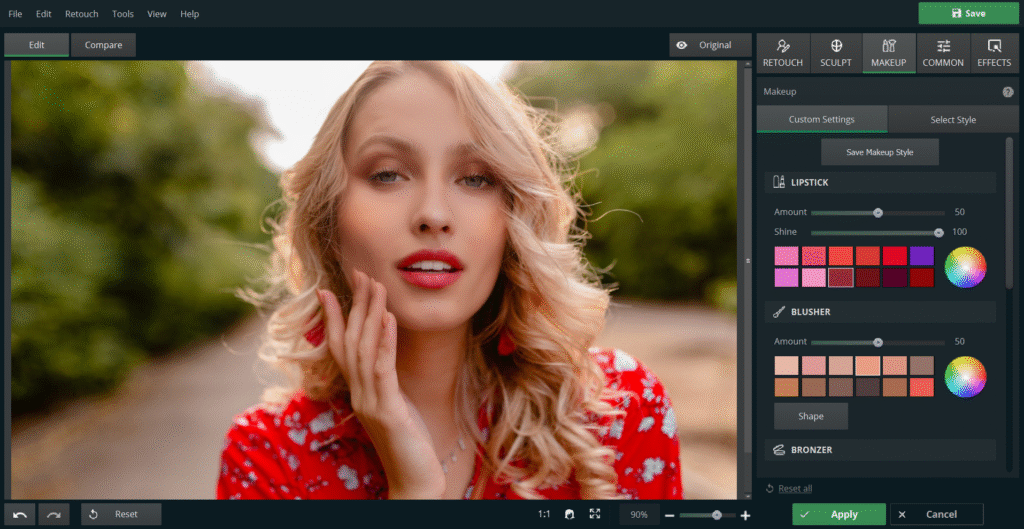1024x529 pixels.
Task: Select the Custom Settings tab
Action: coord(822,120)
